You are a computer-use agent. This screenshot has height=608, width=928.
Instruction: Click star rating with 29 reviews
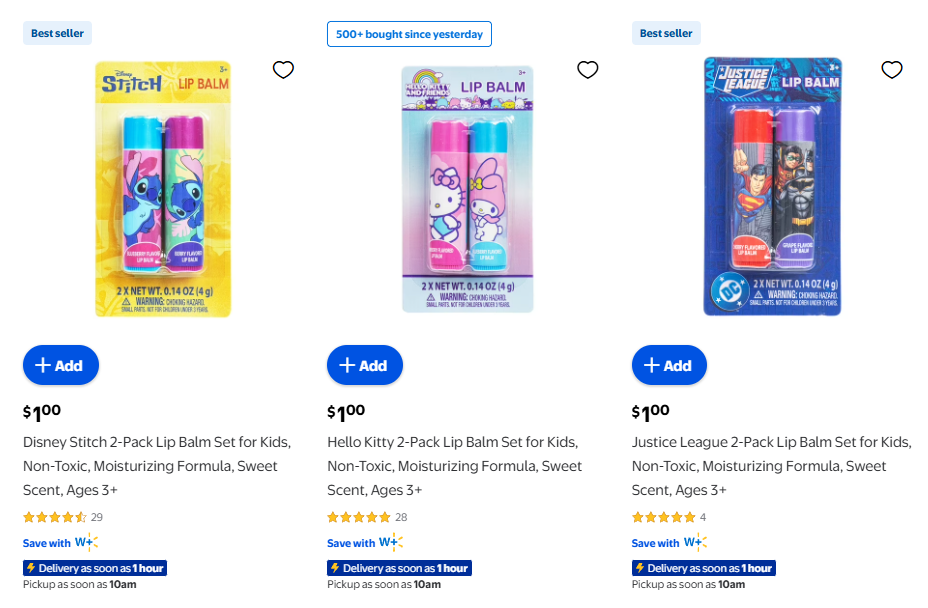(x=55, y=517)
